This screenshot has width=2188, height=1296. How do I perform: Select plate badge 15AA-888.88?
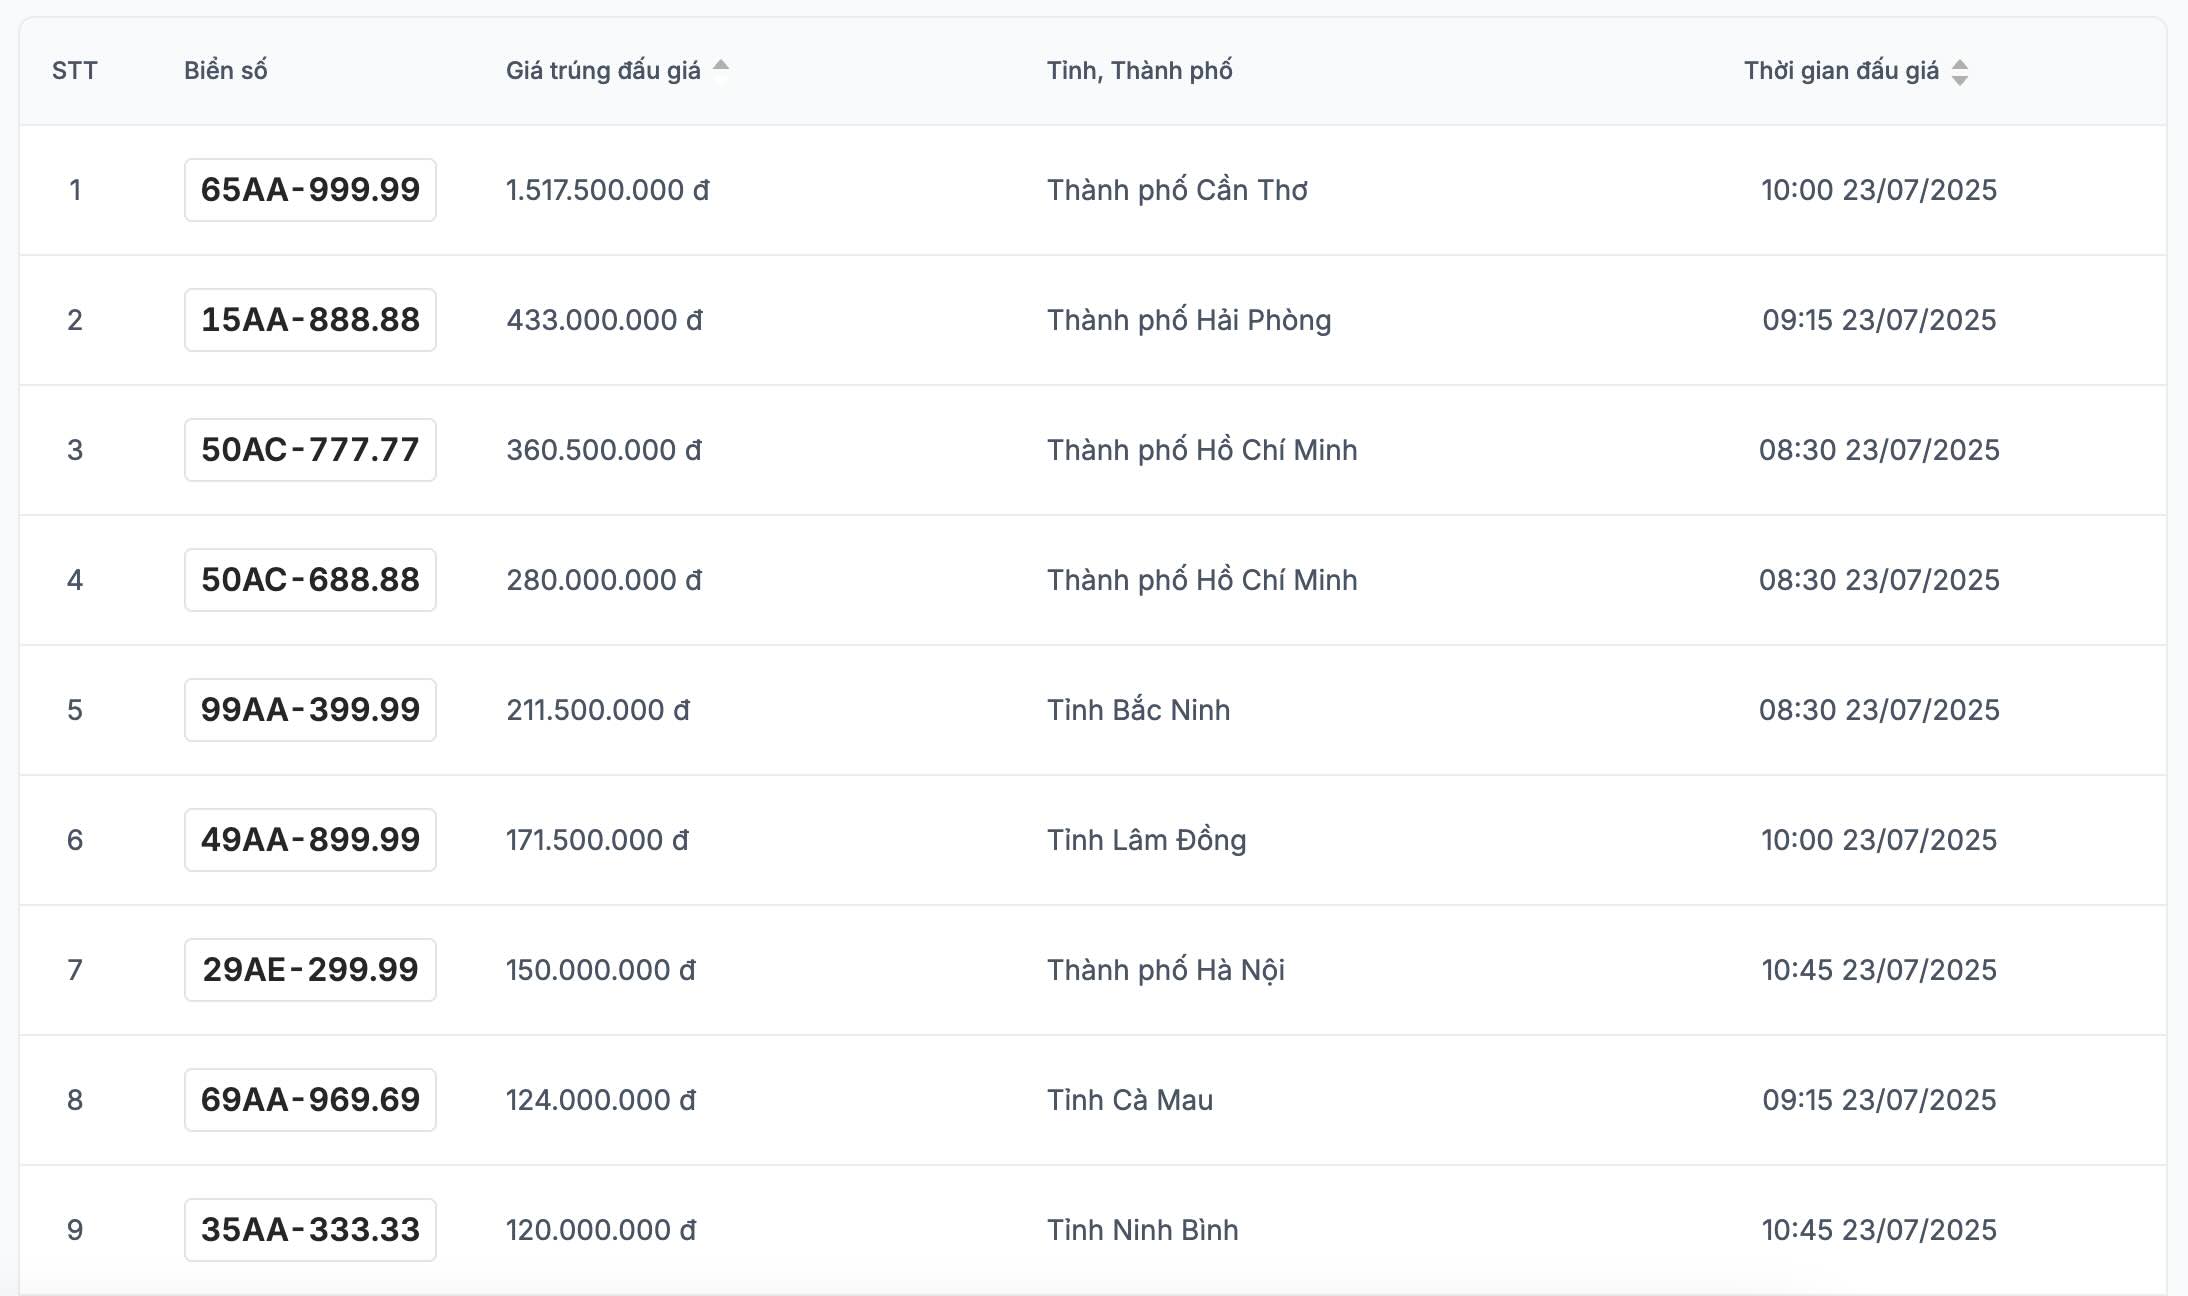coord(310,320)
